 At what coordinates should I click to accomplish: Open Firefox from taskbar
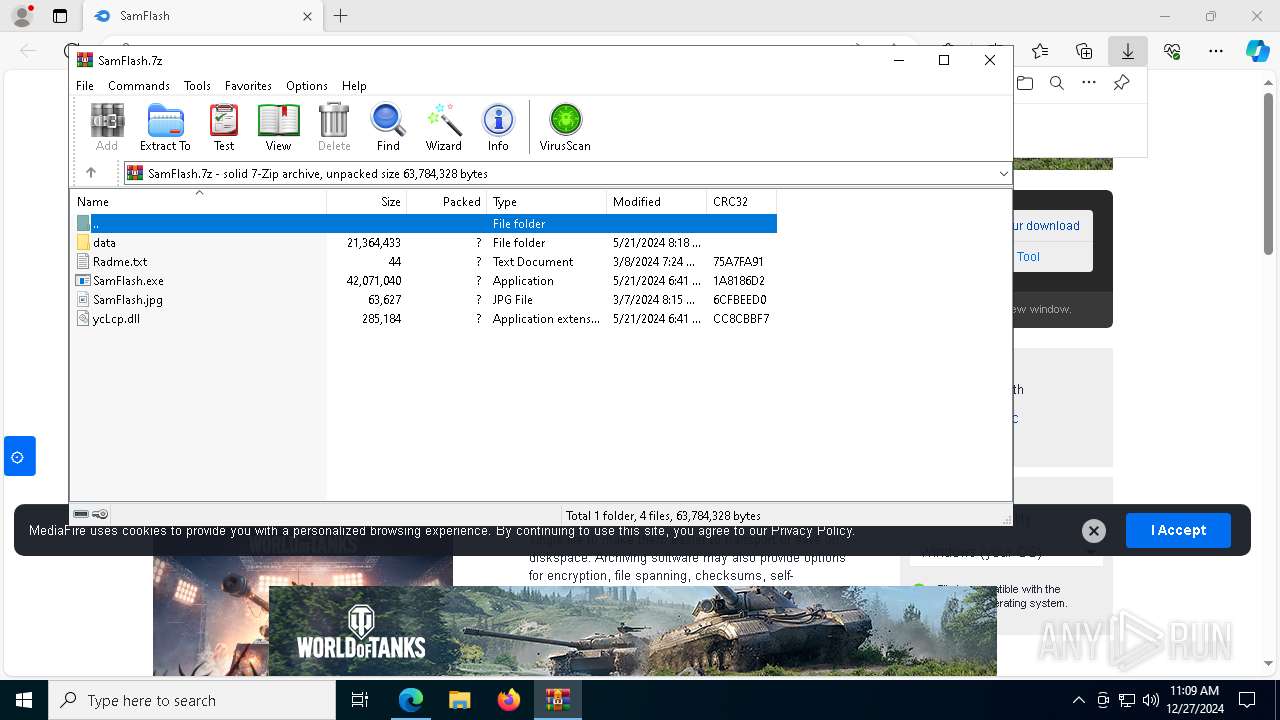[x=509, y=700]
